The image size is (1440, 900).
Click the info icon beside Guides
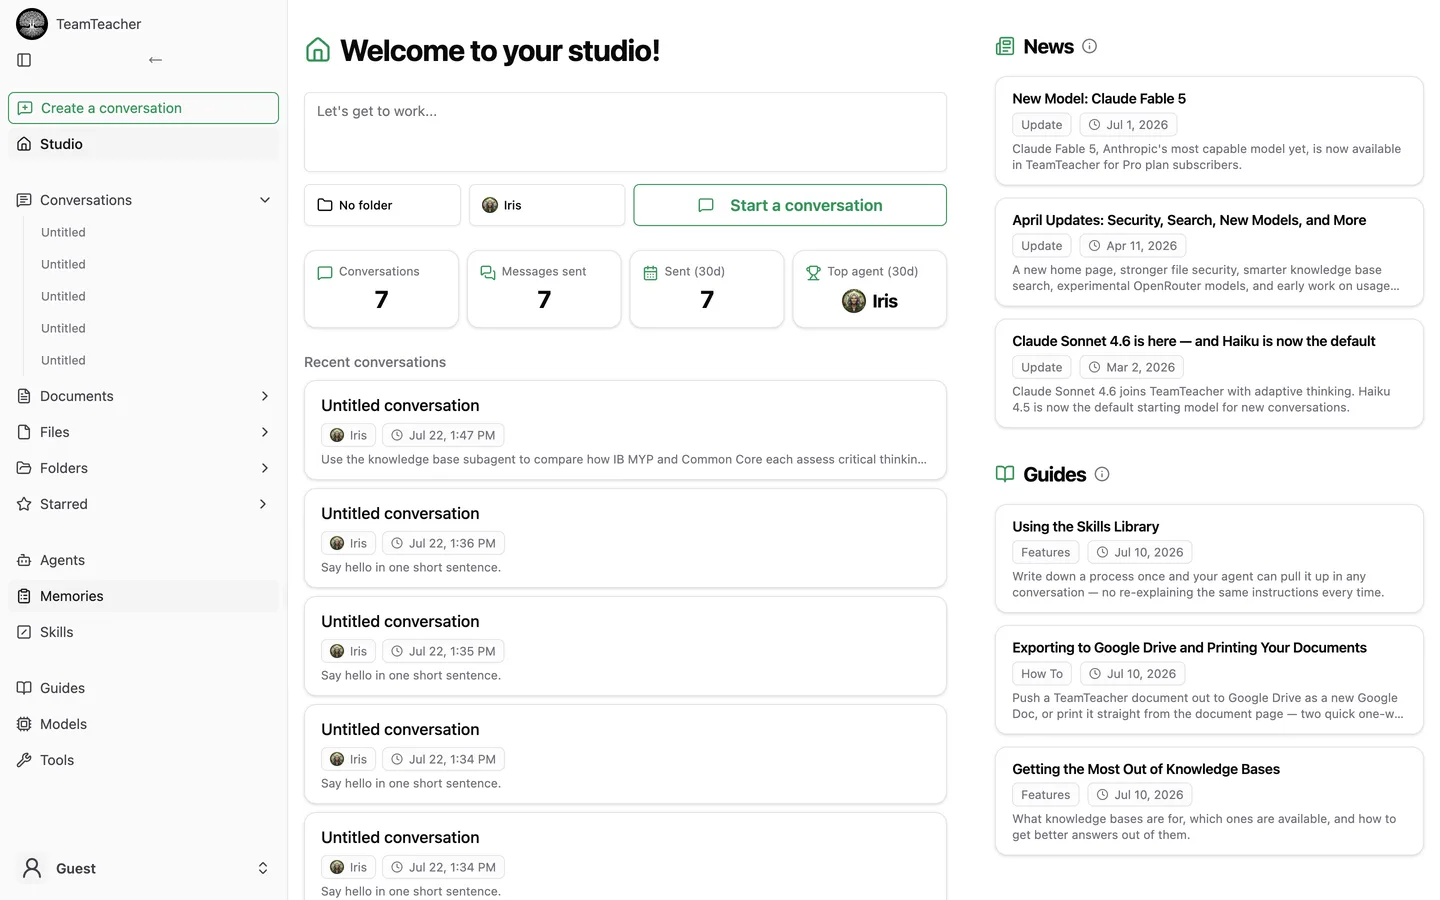click(x=1102, y=474)
